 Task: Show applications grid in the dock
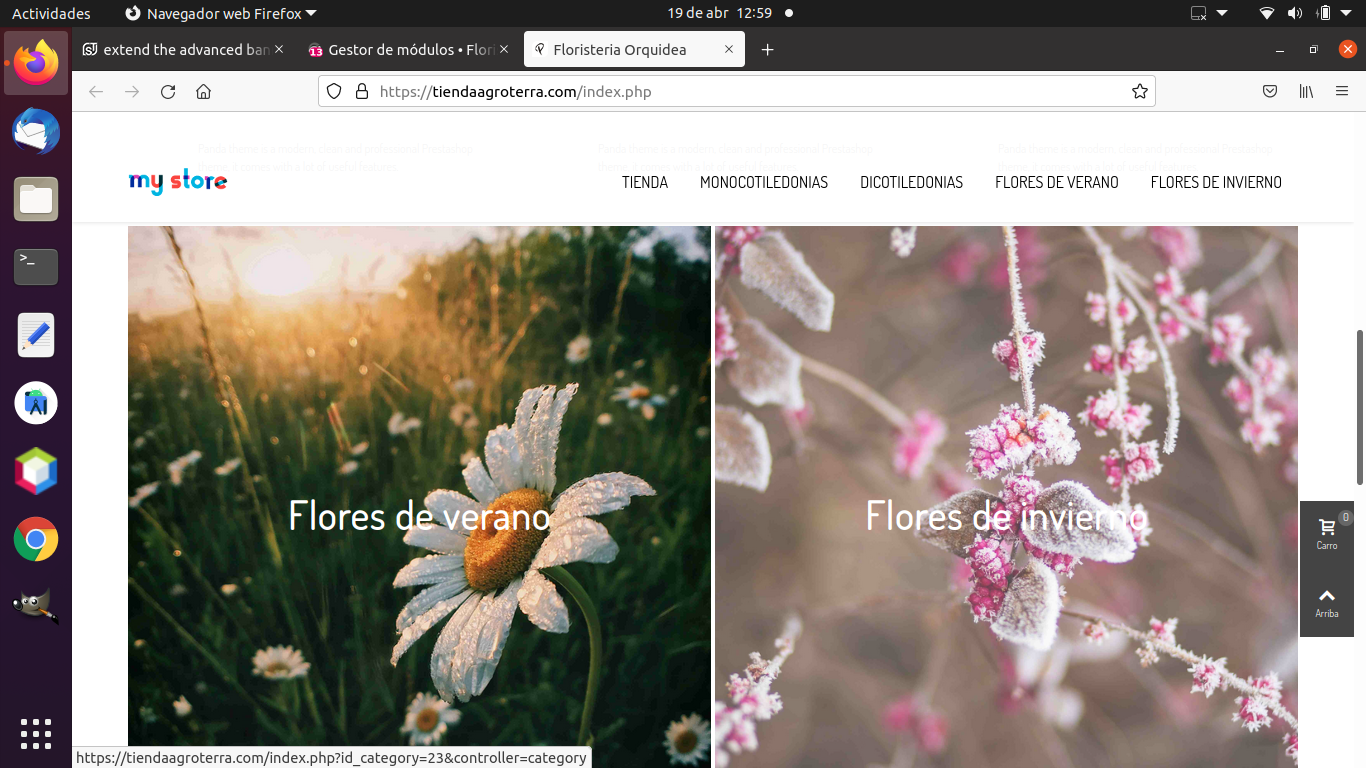[x=36, y=733]
